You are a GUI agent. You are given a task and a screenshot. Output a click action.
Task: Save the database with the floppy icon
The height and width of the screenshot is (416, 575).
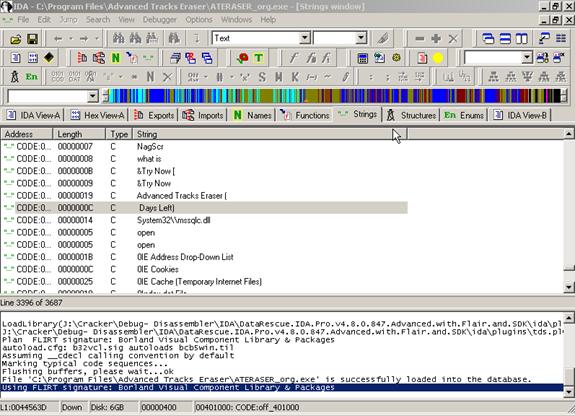[32, 39]
